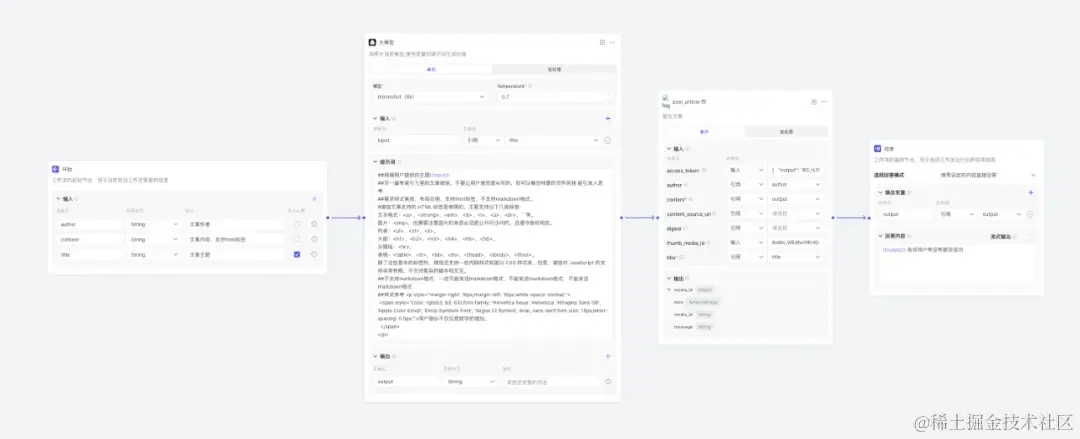Remove the title row in start node
This screenshot has width=1080, height=439.
click(x=314, y=254)
